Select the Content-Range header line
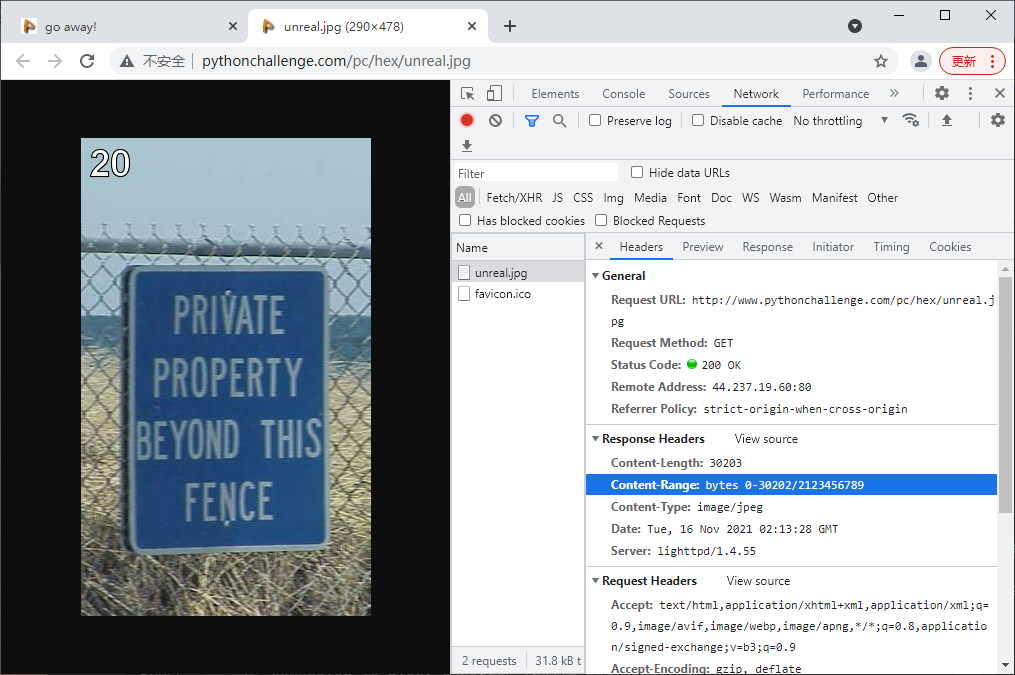1015x675 pixels. [x=791, y=485]
